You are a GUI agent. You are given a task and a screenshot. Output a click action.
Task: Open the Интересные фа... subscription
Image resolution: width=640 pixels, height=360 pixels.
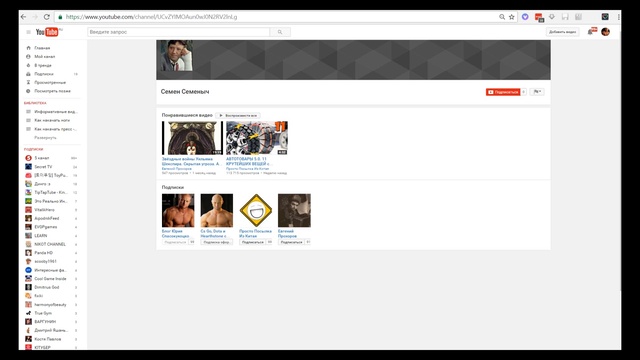click(x=50, y=270)
